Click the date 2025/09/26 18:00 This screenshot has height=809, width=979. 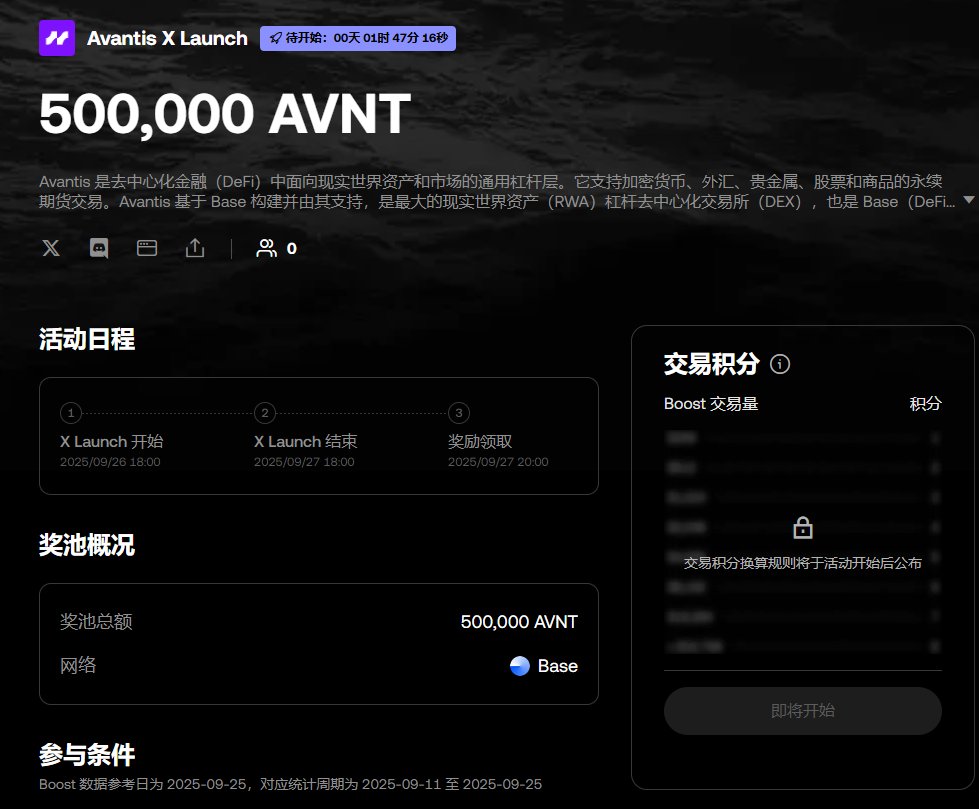[111, 462]
